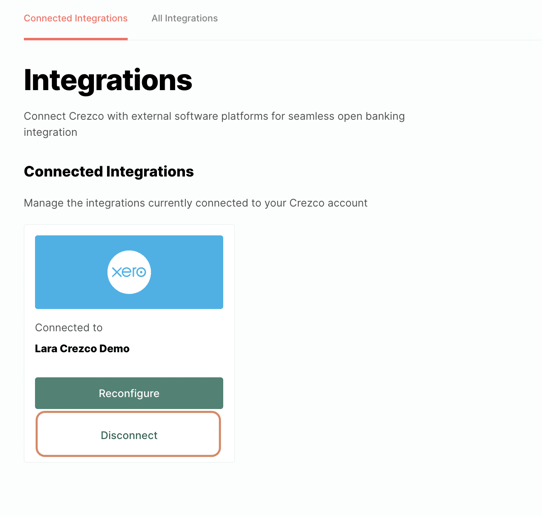Click the word 'Crezco' in the top description
The height and width of the screenshot is (516, 542).
[86, 116]
